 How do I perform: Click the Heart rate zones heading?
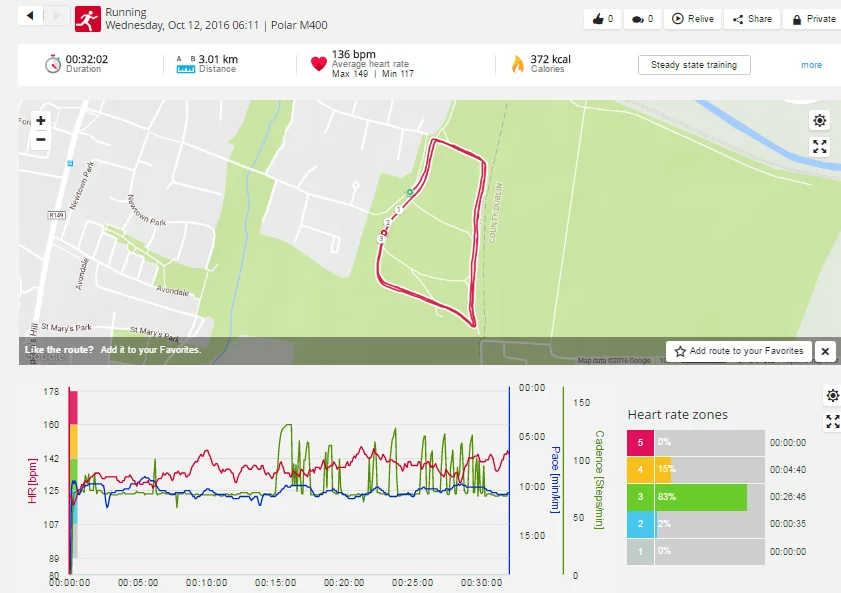pyautogui.click(x=677, y=414)
